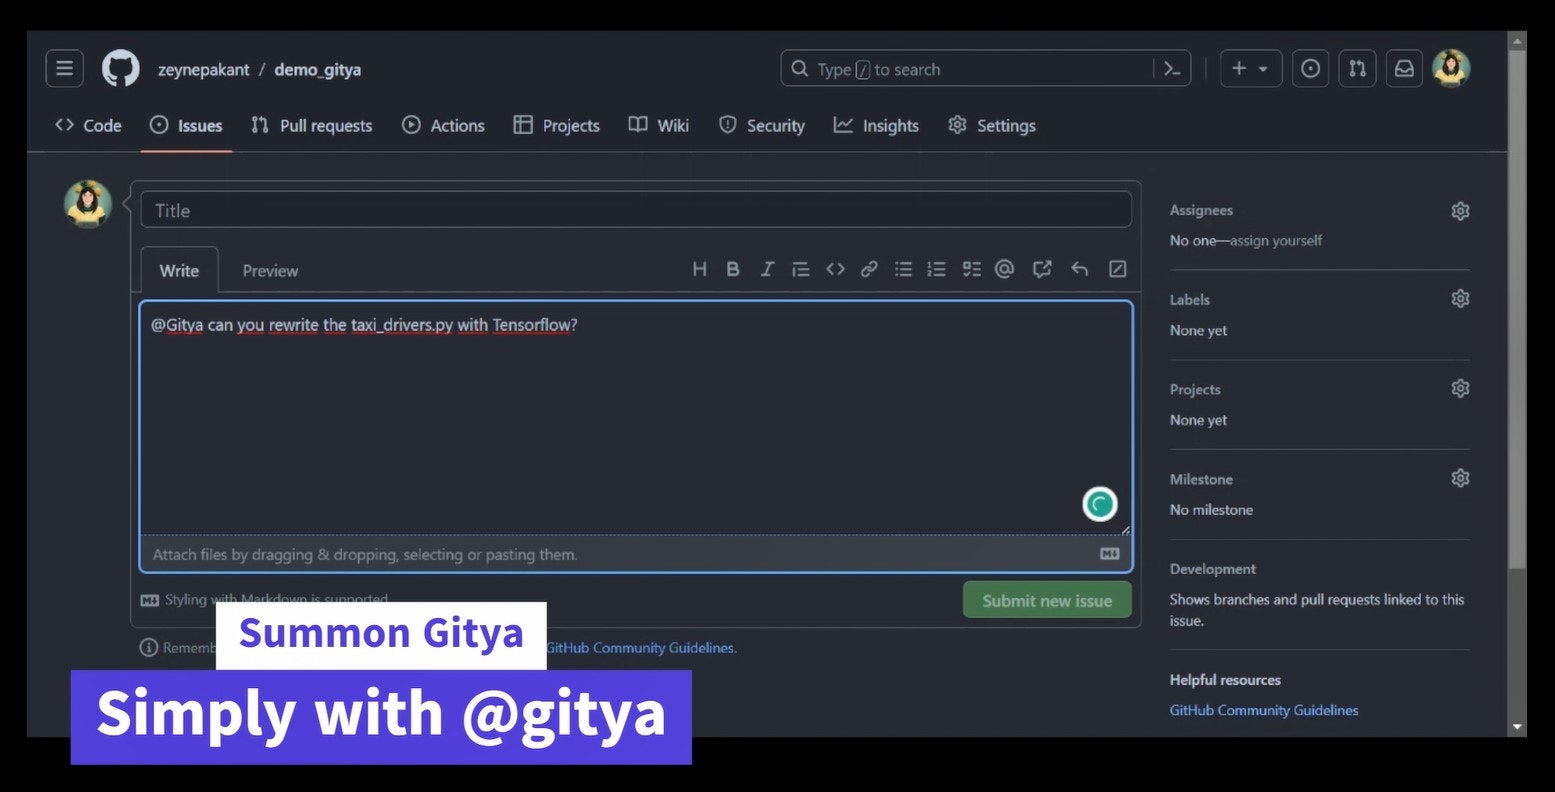This screenshot has height=792, width=1555.
Task: Click the Grammarly circle icon in text area
Action: click(x=1099, y=504)
